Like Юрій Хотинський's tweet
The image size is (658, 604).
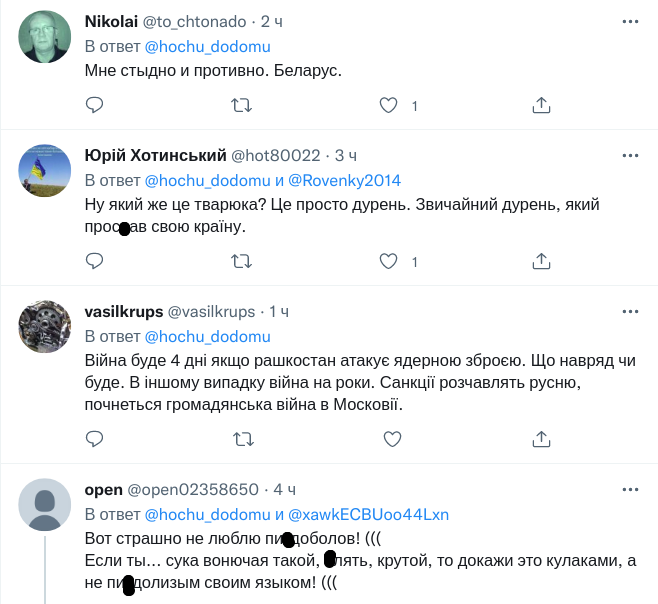(x=390, y=261)
